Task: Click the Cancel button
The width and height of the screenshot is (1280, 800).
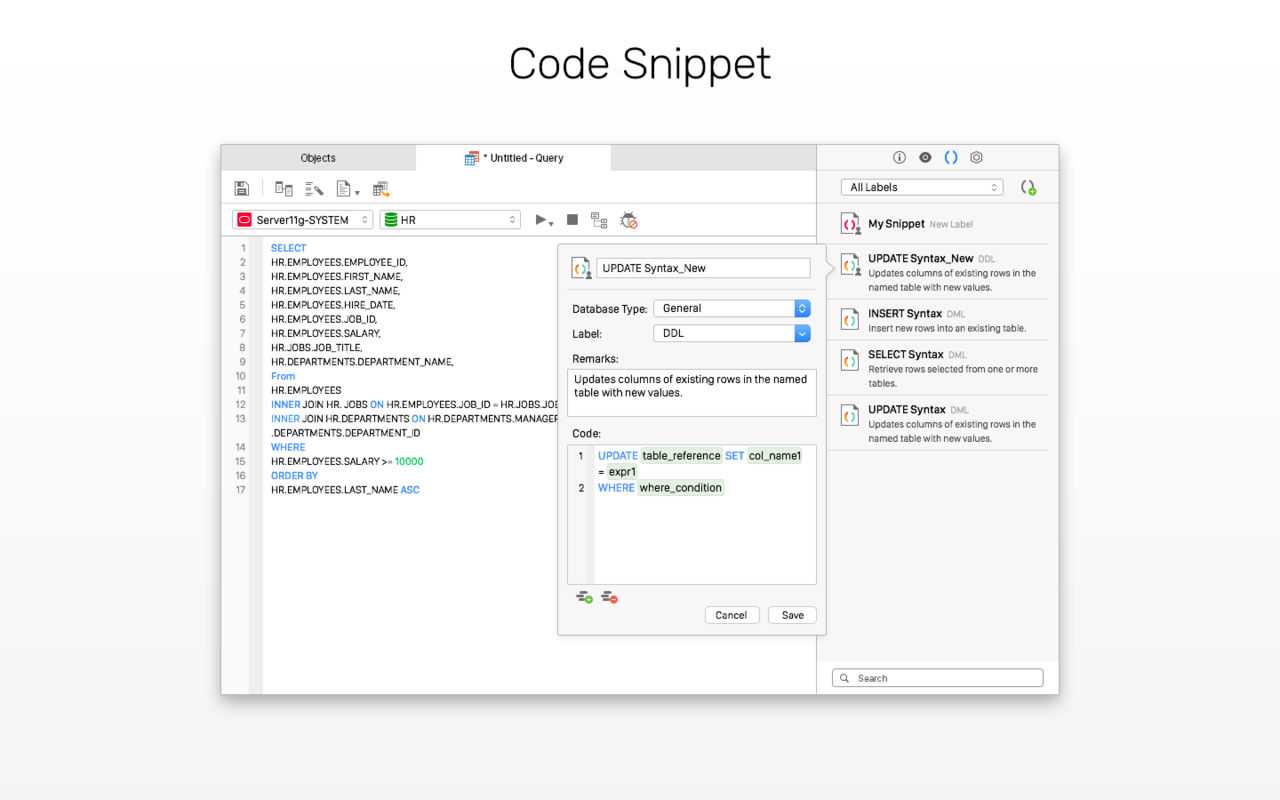Action: pyautogui.click(x=732, y=615)
